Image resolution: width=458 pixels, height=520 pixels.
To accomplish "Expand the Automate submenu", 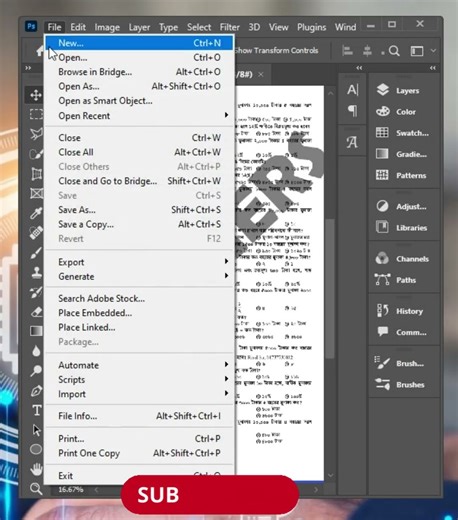I will click(139, 365).
